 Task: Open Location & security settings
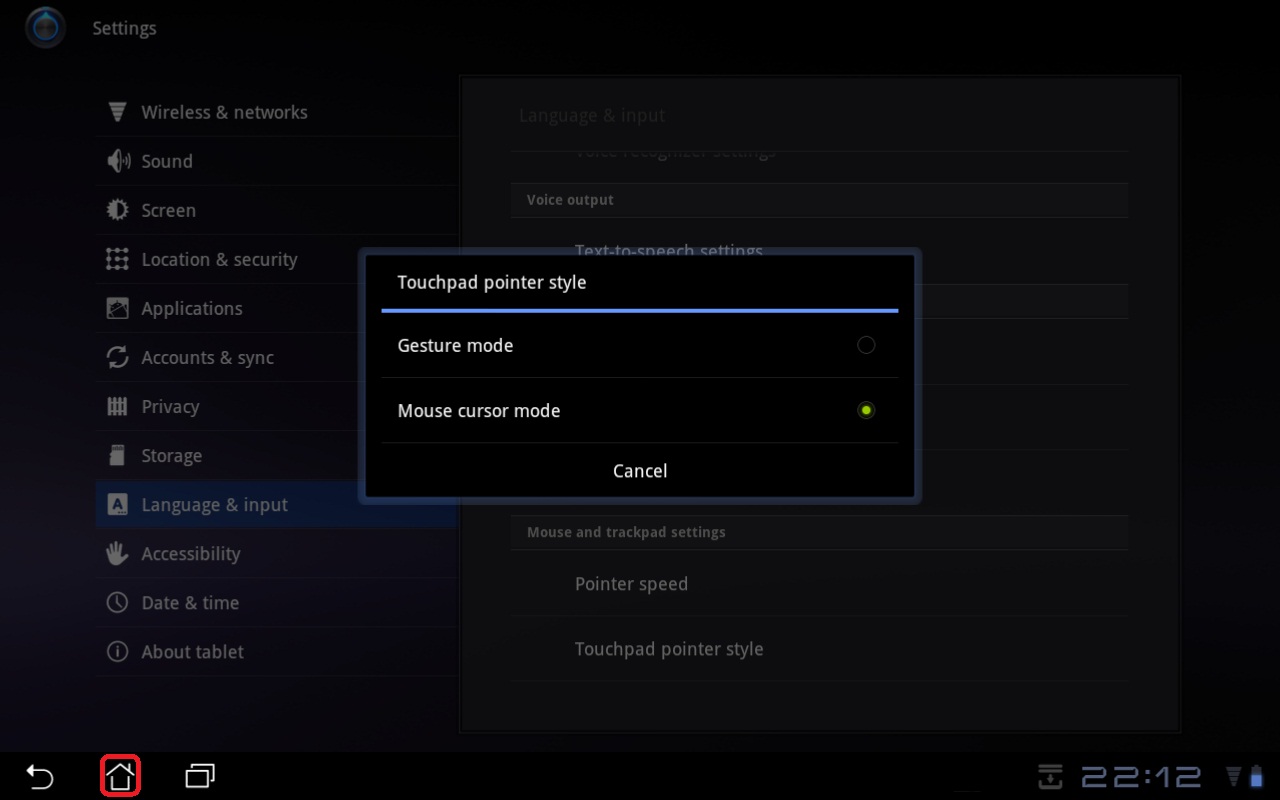[219, 260]
